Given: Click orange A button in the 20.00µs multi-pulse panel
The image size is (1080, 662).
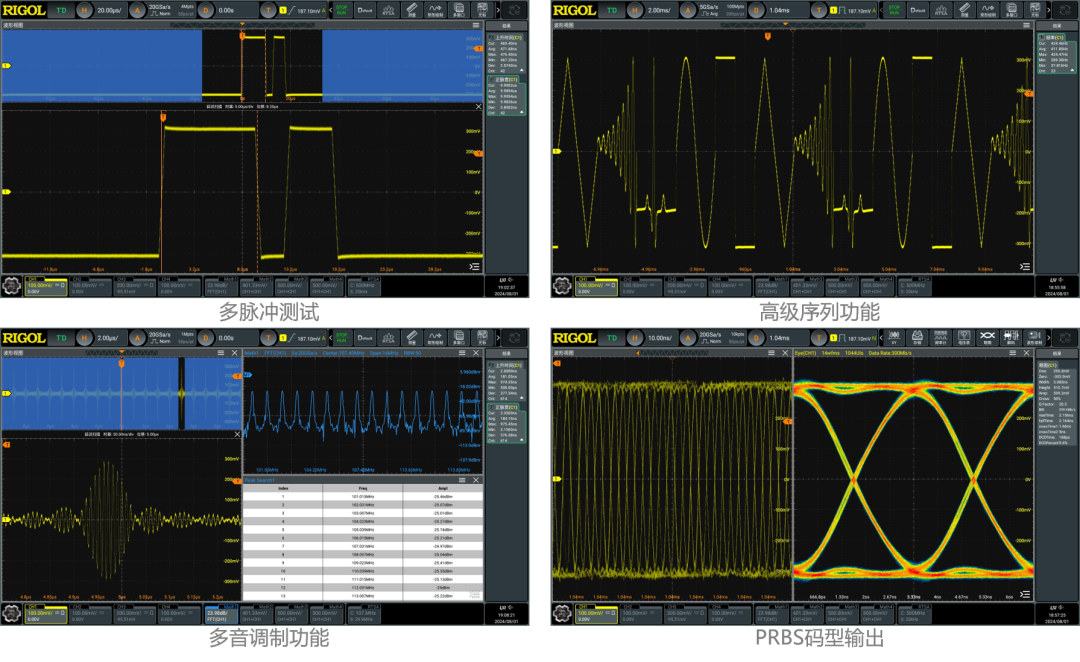Looking at the screenshot, I should coord(138,10).
